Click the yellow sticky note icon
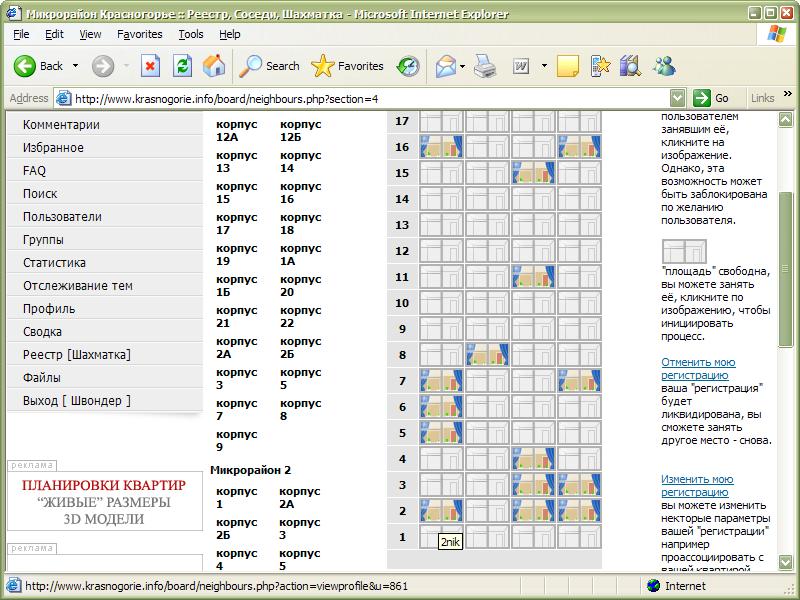 click(567, 66)
